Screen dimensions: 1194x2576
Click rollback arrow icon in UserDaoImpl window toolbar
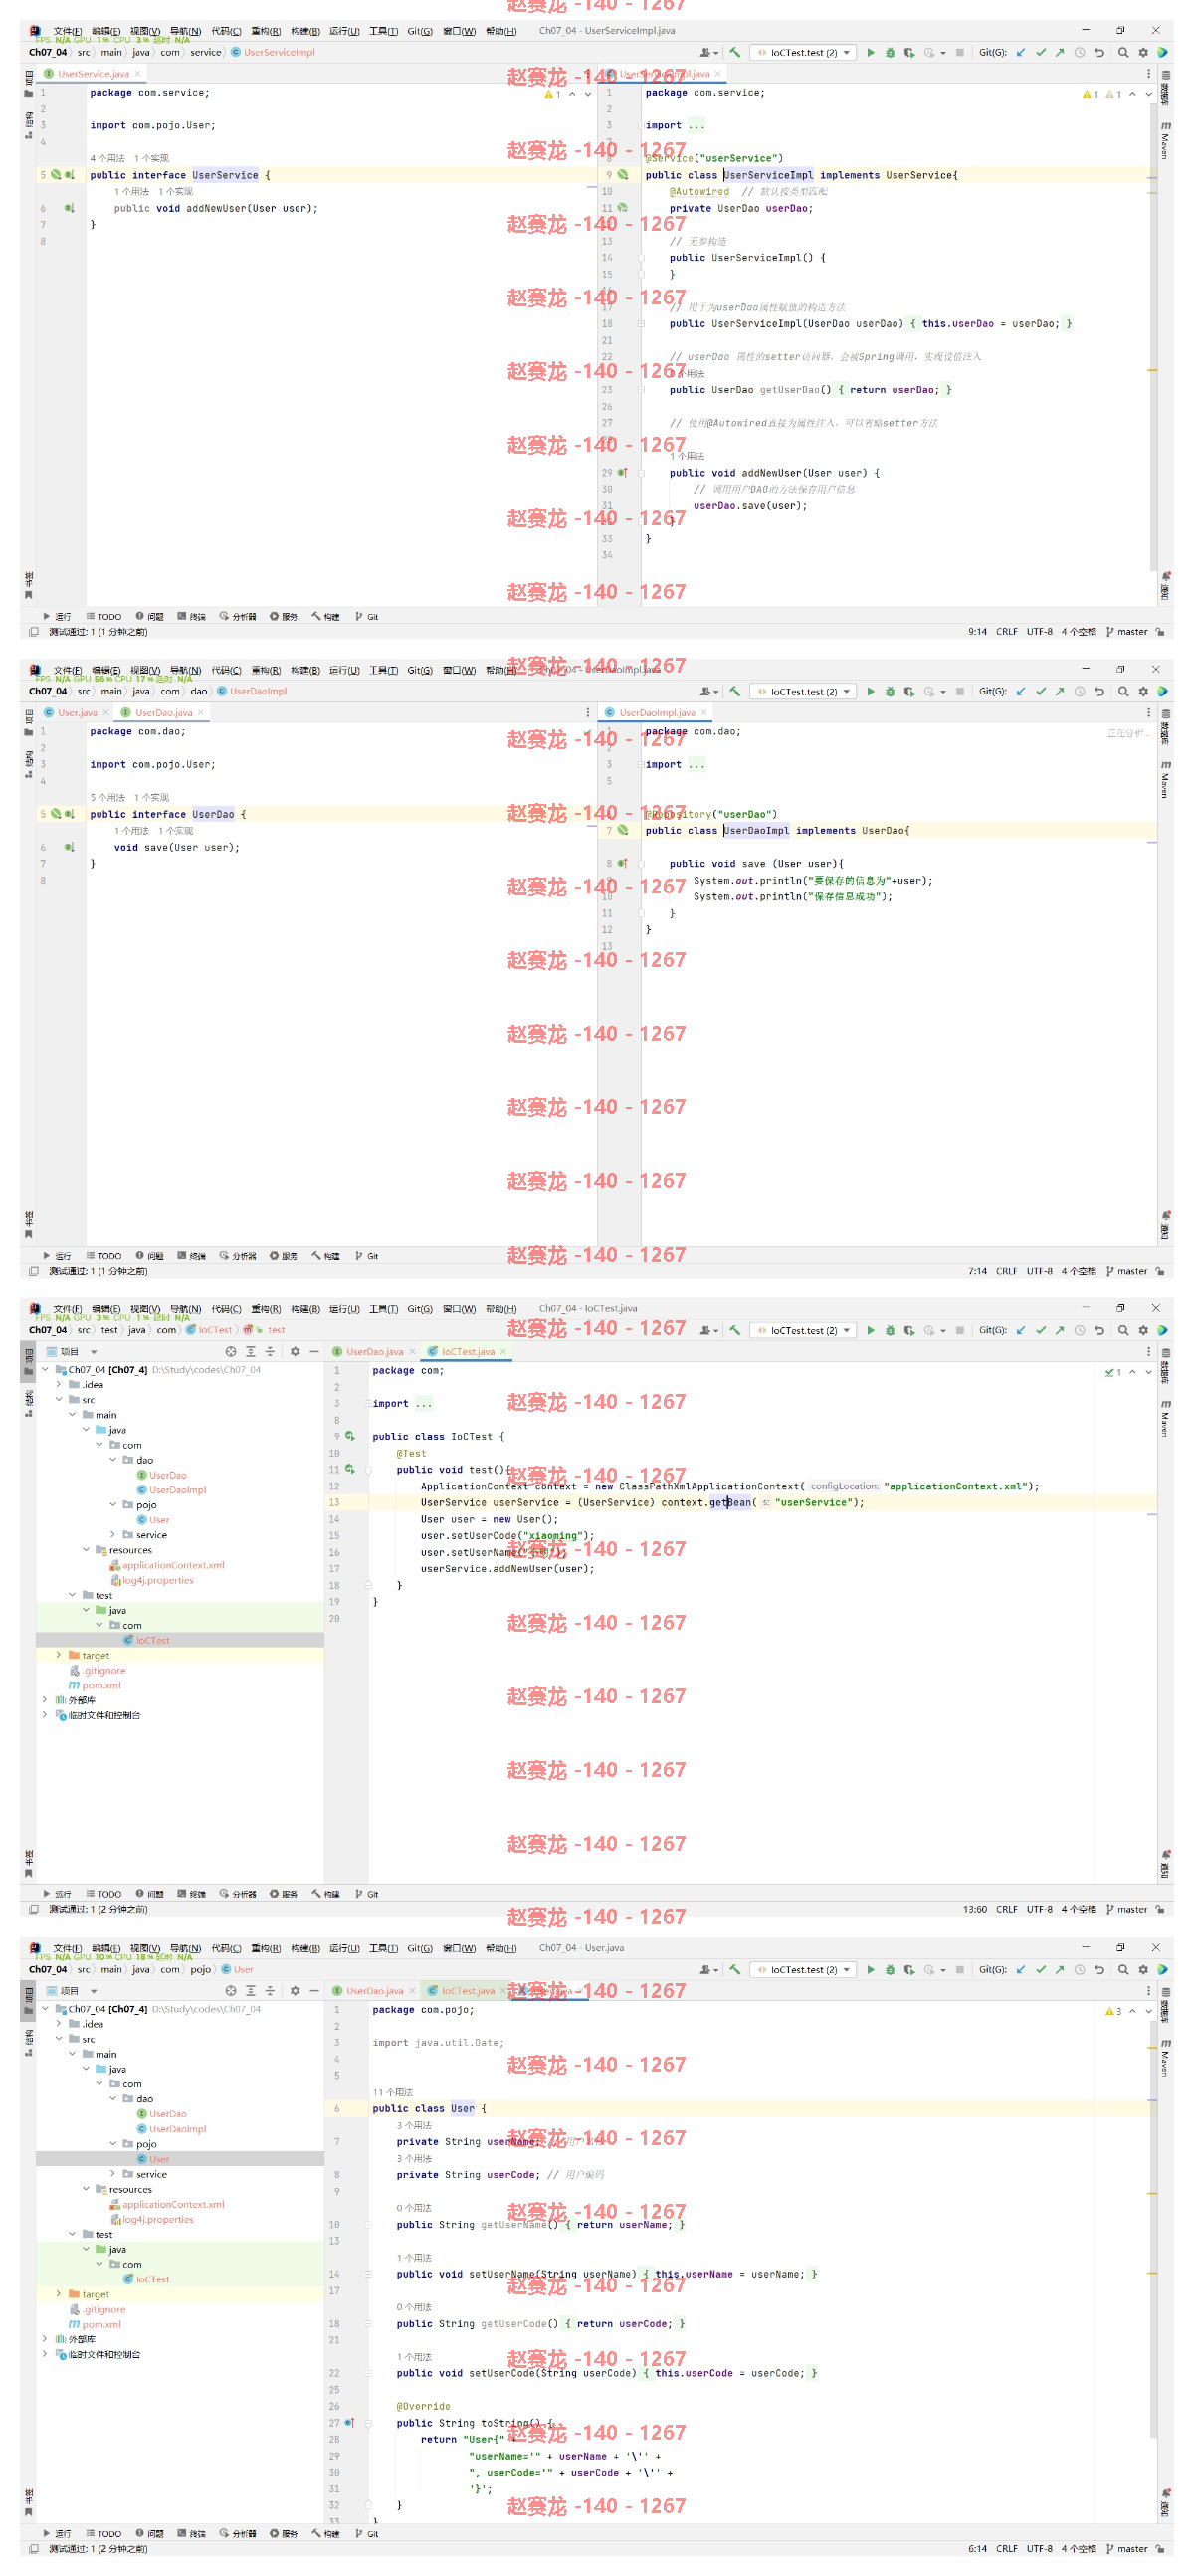1099,691
